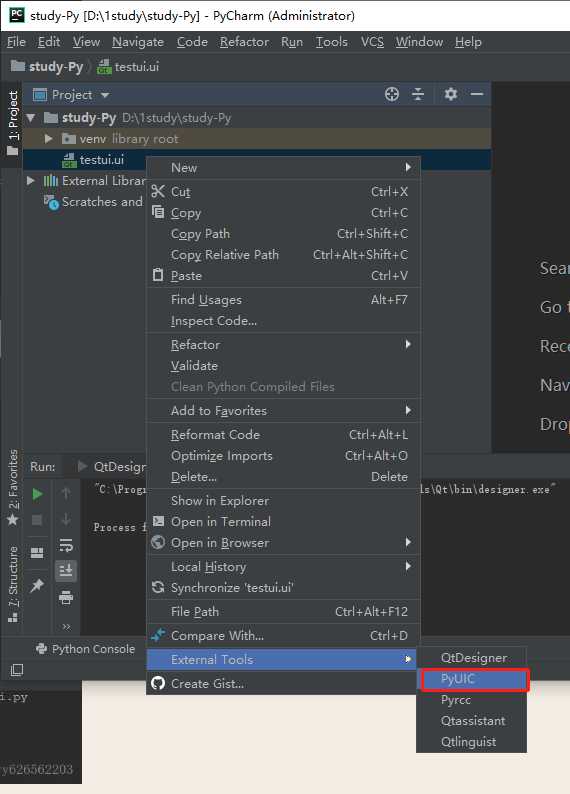Viewport: 570px width, 794px height.
Task: Open the 1: Project side tab
Action: 13,123
